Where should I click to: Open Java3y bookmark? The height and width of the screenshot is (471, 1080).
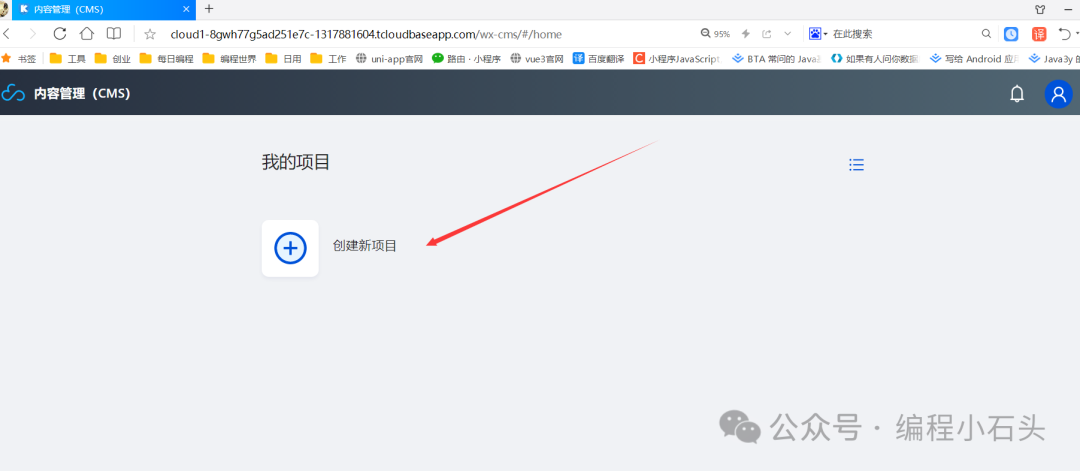[x=1054, y=59]
